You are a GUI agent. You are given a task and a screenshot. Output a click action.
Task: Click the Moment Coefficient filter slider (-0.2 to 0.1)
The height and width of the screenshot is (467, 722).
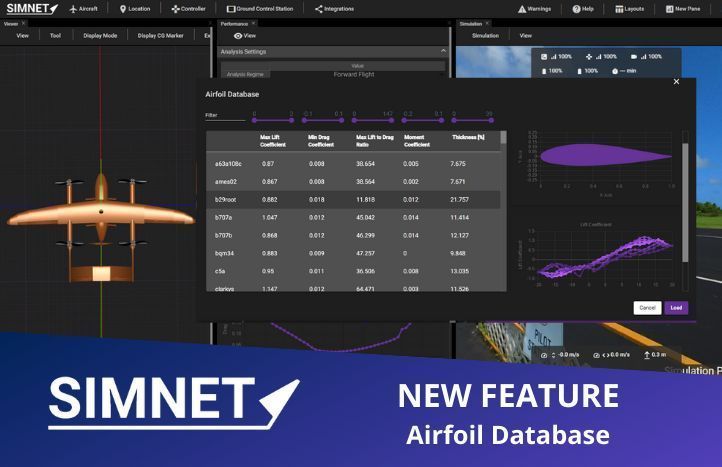(x=423, y=120)
